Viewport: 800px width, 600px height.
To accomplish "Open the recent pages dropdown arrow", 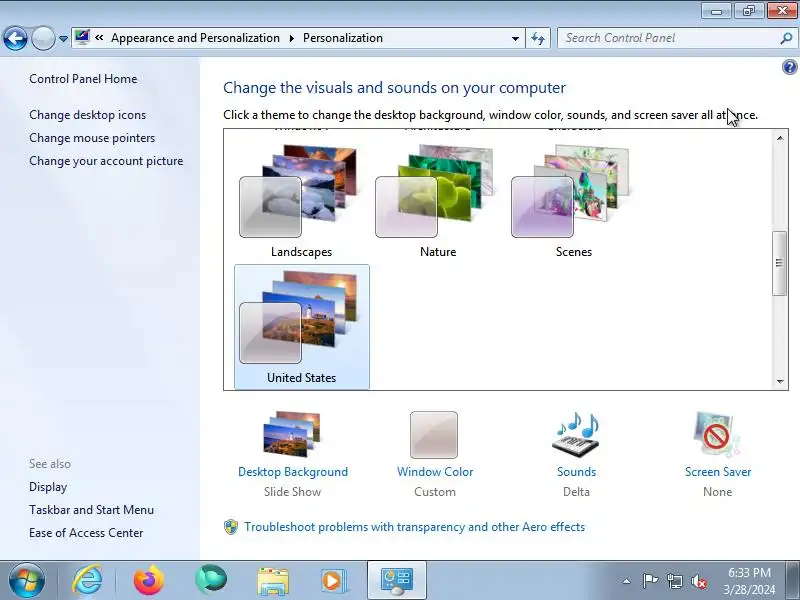I will (x=63, y=39).
